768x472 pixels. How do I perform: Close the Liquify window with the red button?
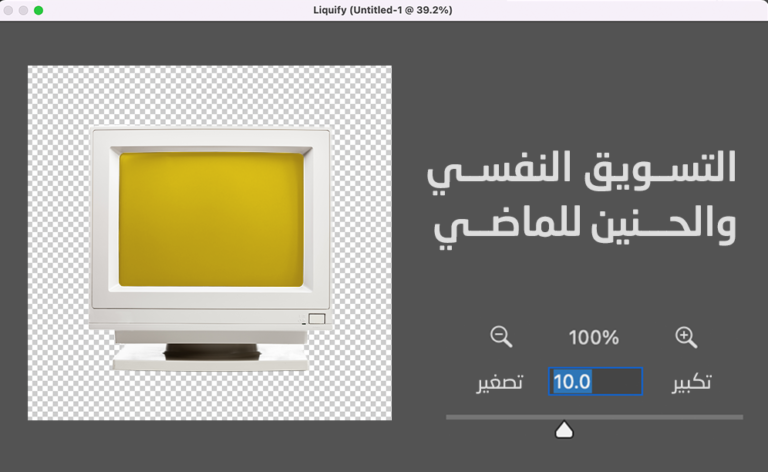click(x=7, y=9)
